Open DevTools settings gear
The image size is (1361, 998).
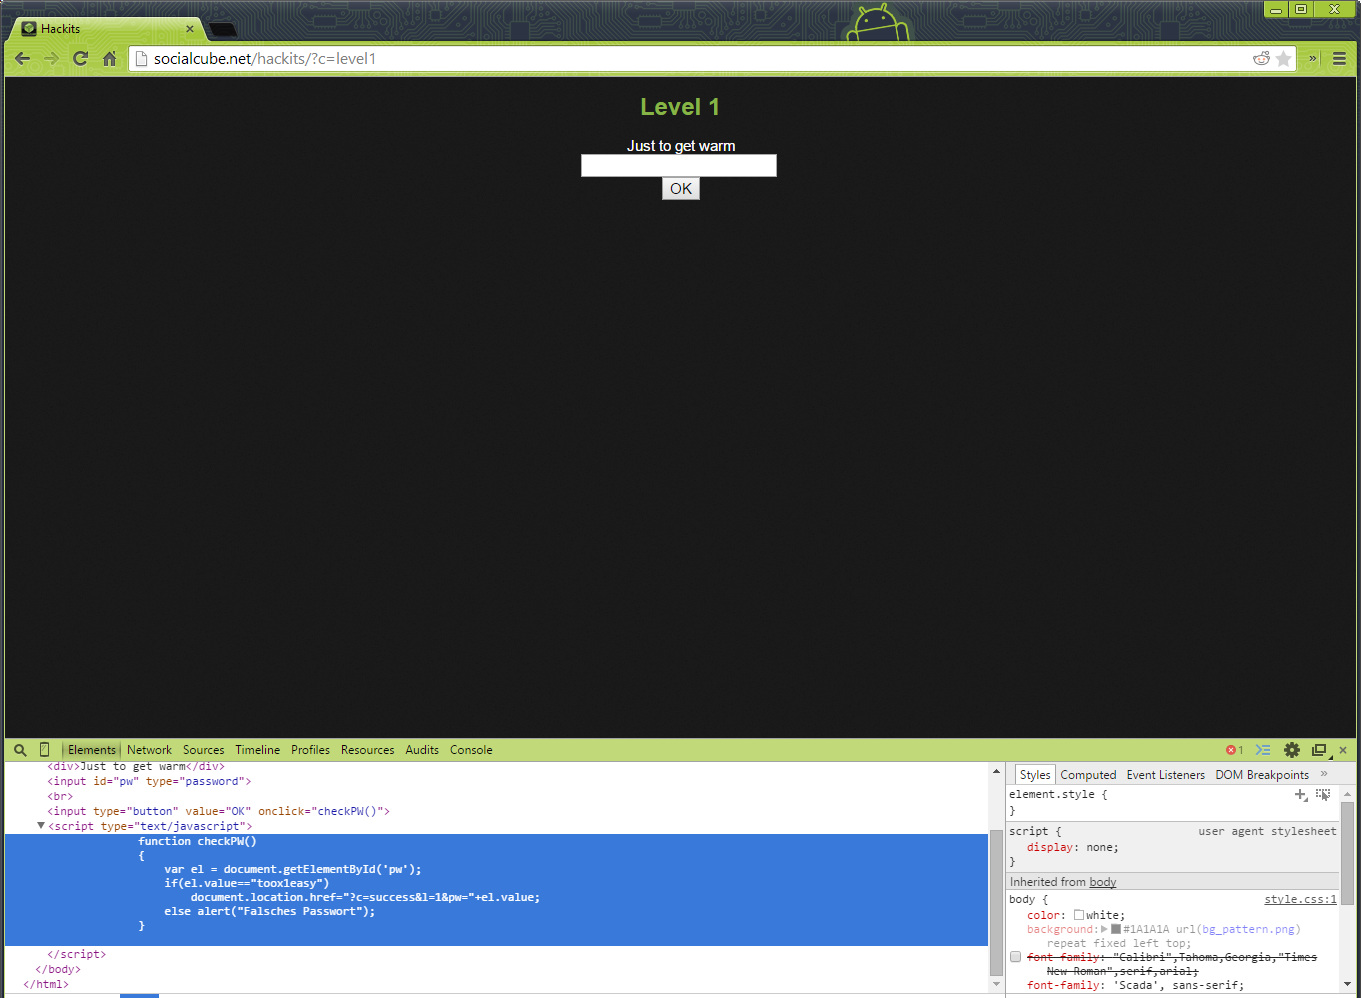click(1292, 750)
